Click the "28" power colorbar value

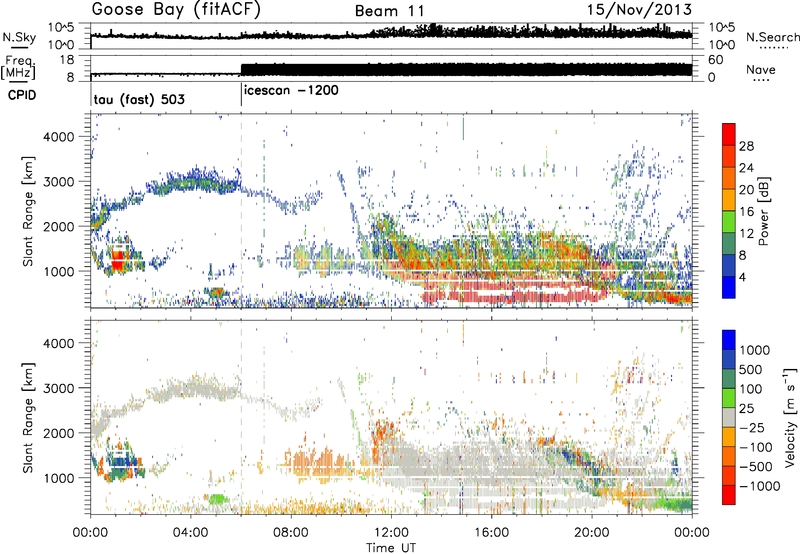click(x=746, y=146)
